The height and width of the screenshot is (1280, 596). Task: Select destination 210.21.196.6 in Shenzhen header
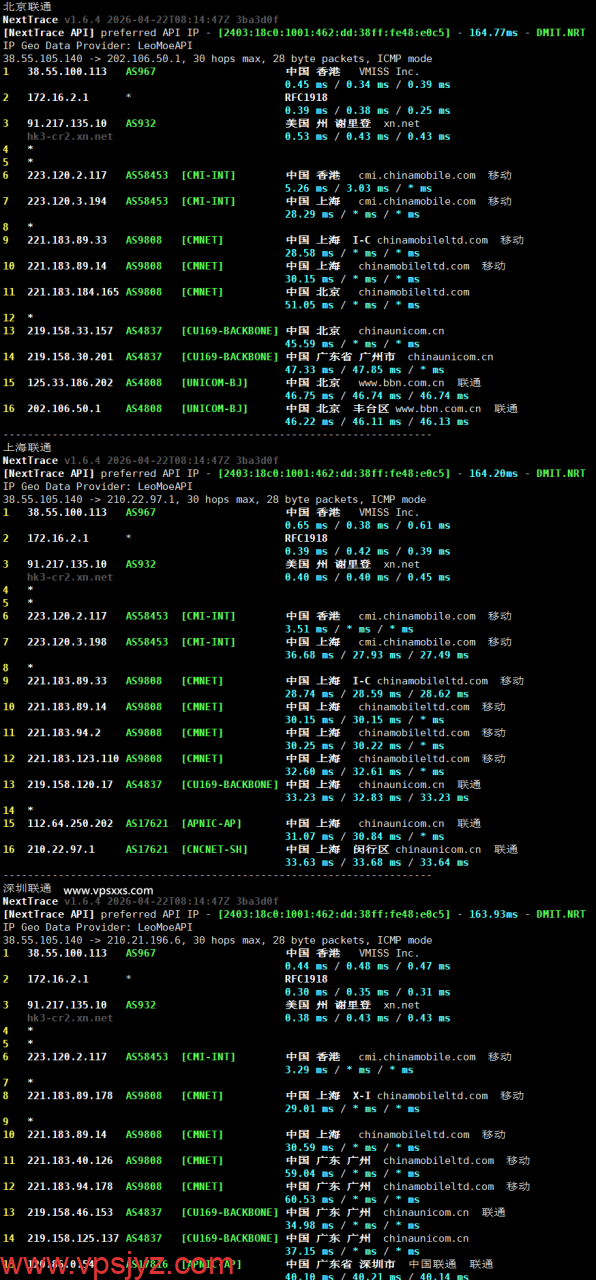(145, 941)
